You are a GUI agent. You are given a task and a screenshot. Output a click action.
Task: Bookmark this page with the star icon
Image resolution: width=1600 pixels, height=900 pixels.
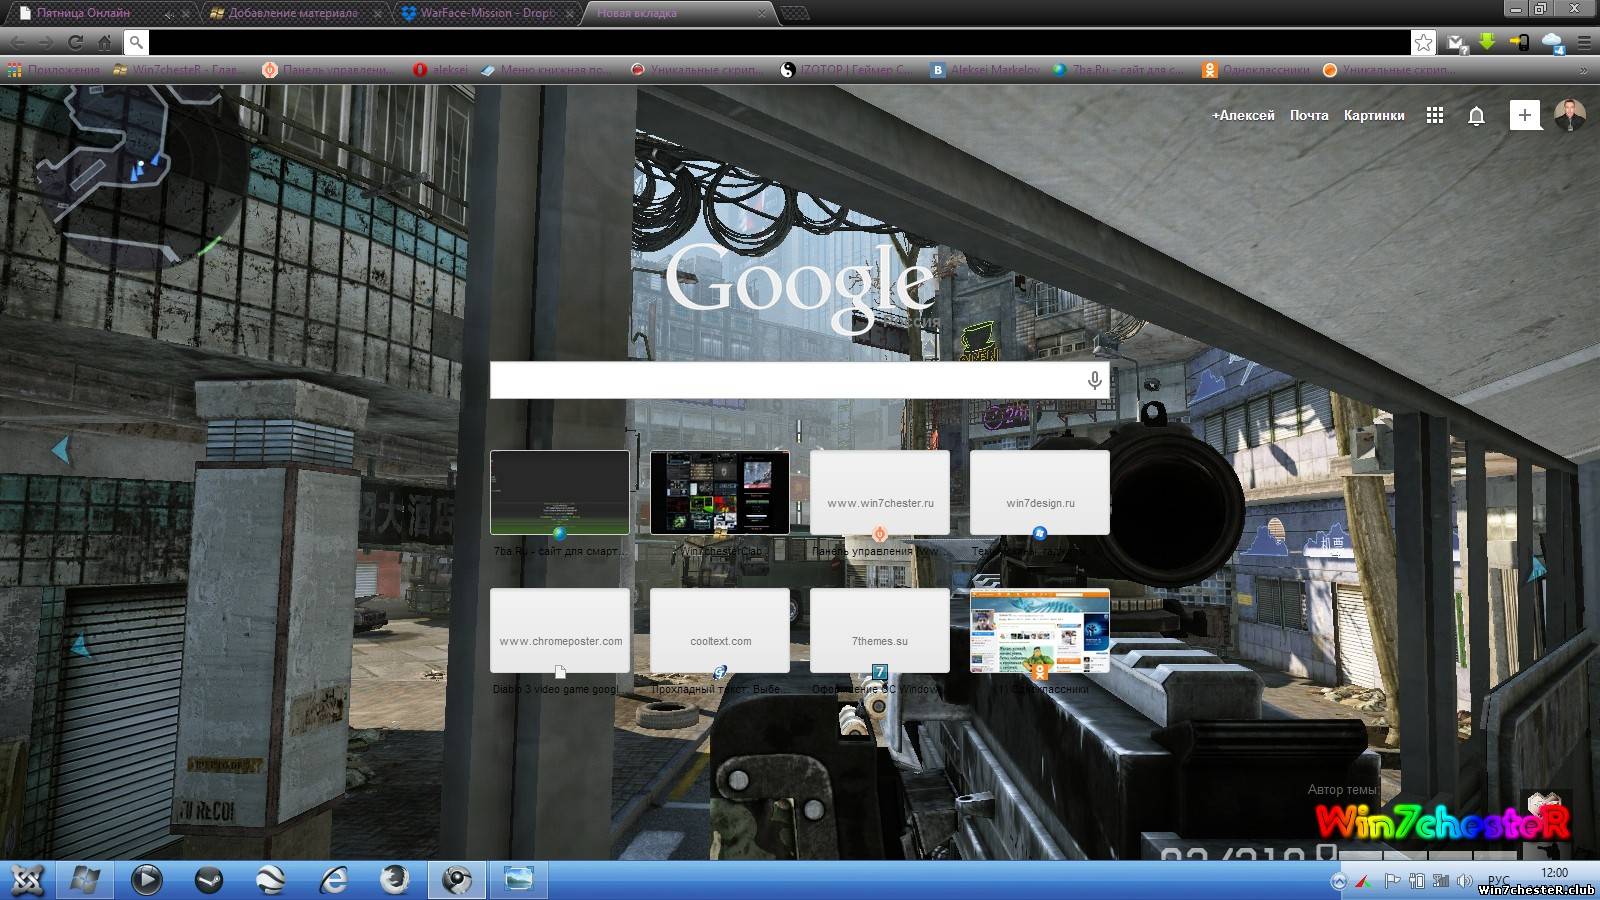(x=1423, y=42)
